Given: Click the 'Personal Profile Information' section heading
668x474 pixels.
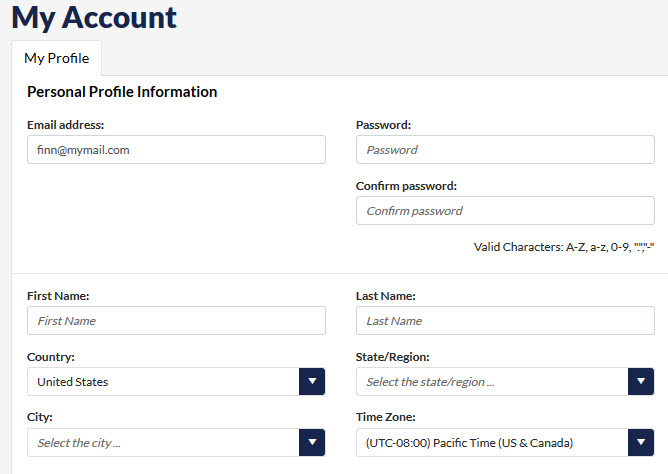Looking at the screenshot, I should coord(122,92).
